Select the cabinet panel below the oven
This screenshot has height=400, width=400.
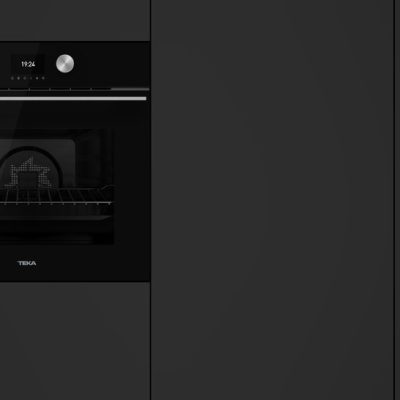point(75,341)
